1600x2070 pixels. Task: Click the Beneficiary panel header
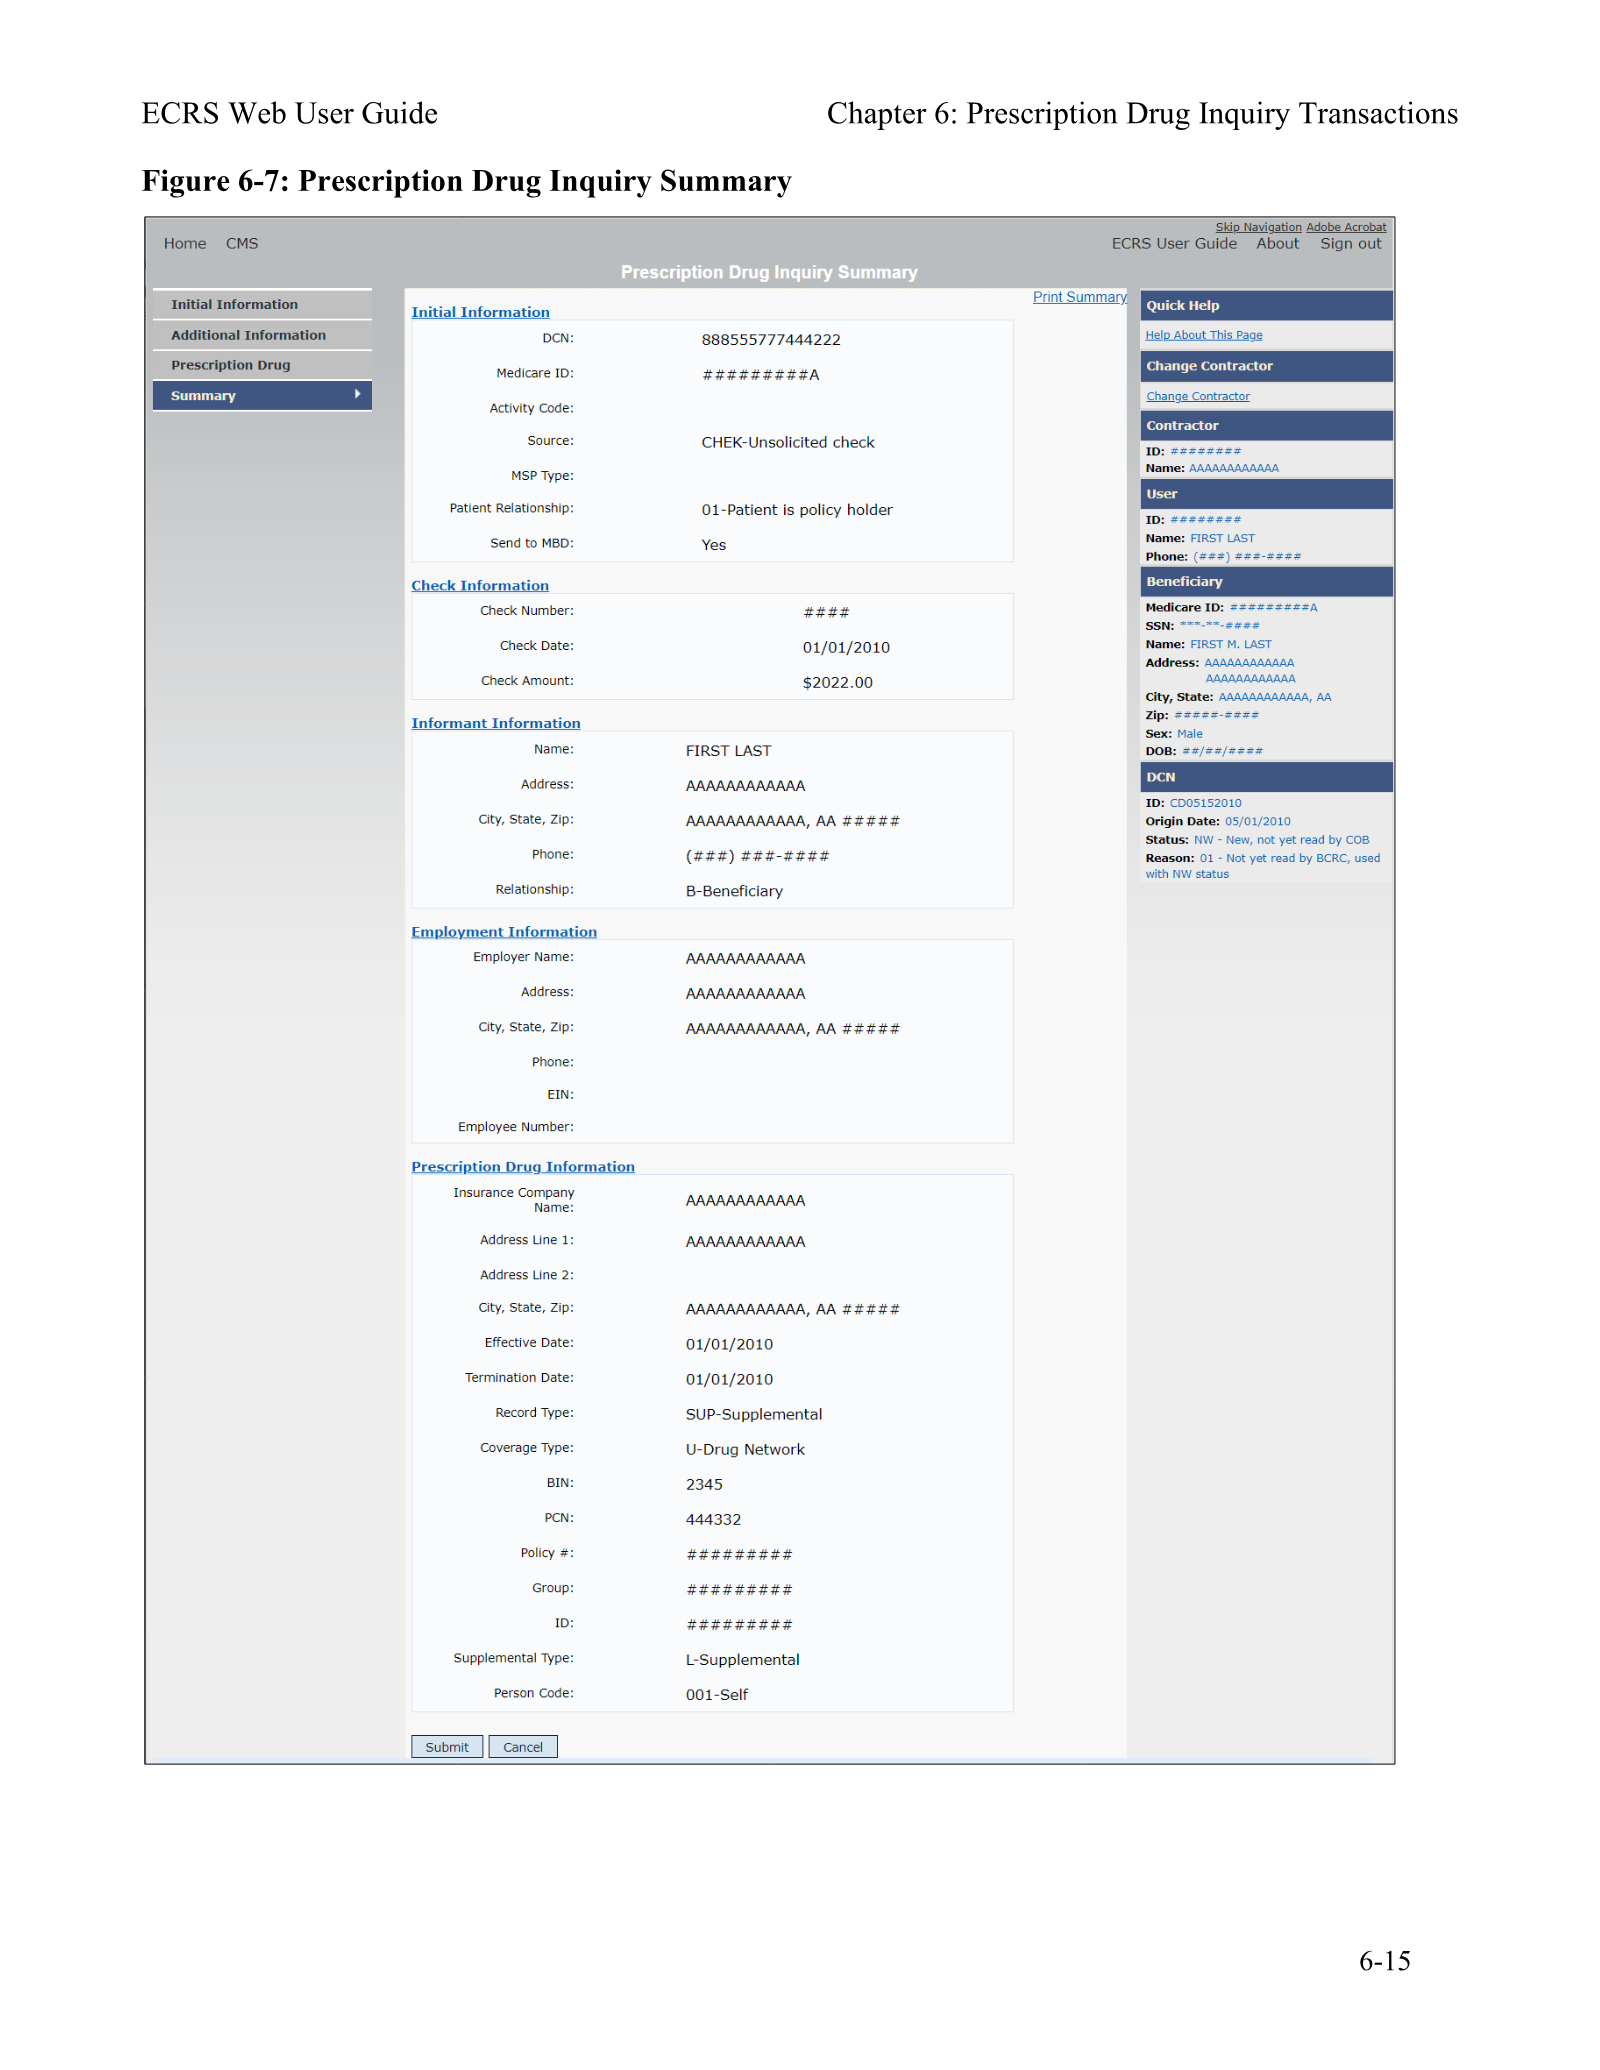point(1266,581)
